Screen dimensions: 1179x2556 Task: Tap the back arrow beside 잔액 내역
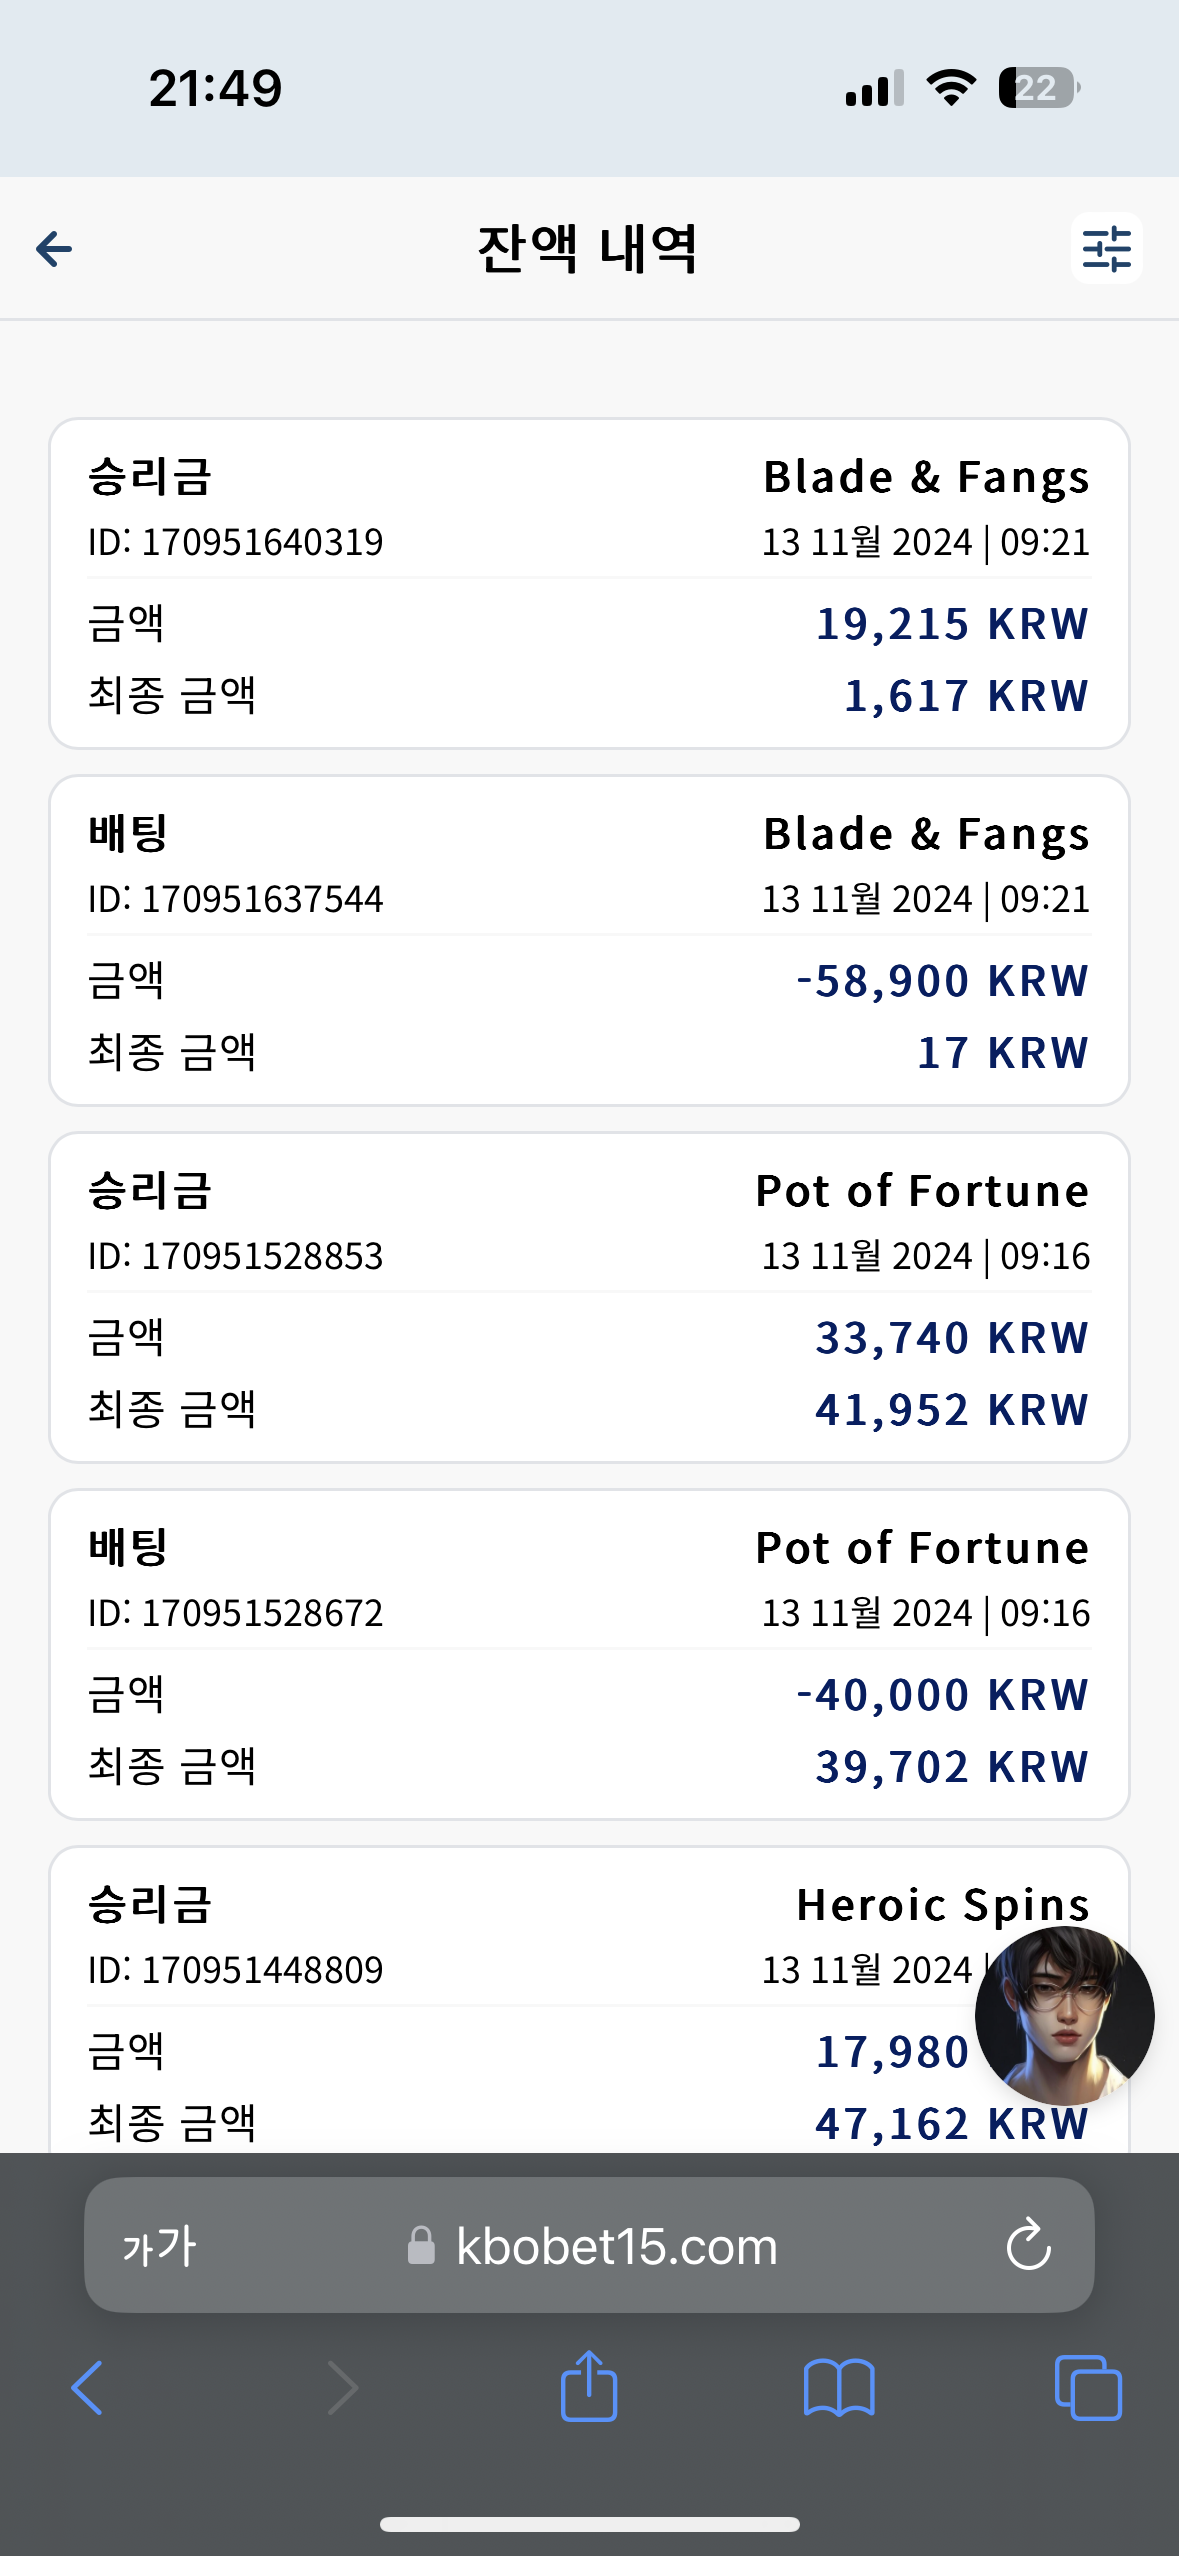point(54,249)
